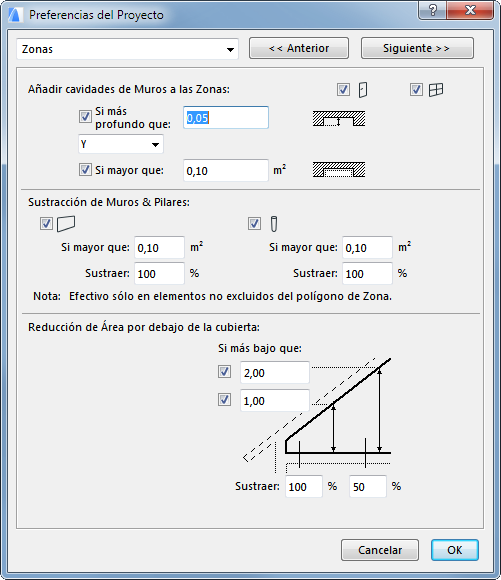Click 'Reducción de Área por debajo' heading
This screenshot has width=501, height=580.
144,327
